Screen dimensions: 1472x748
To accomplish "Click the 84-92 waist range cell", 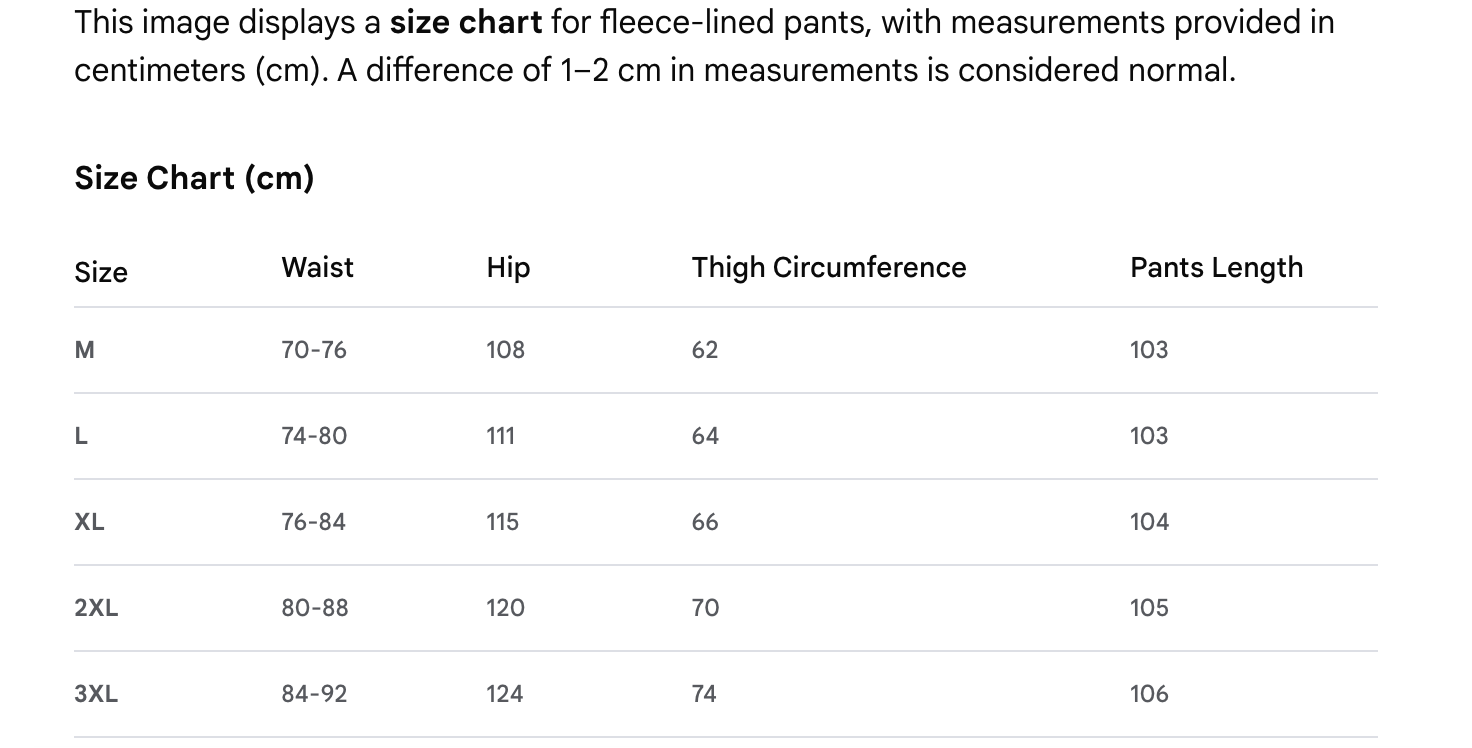I will (x=314, y=694).
